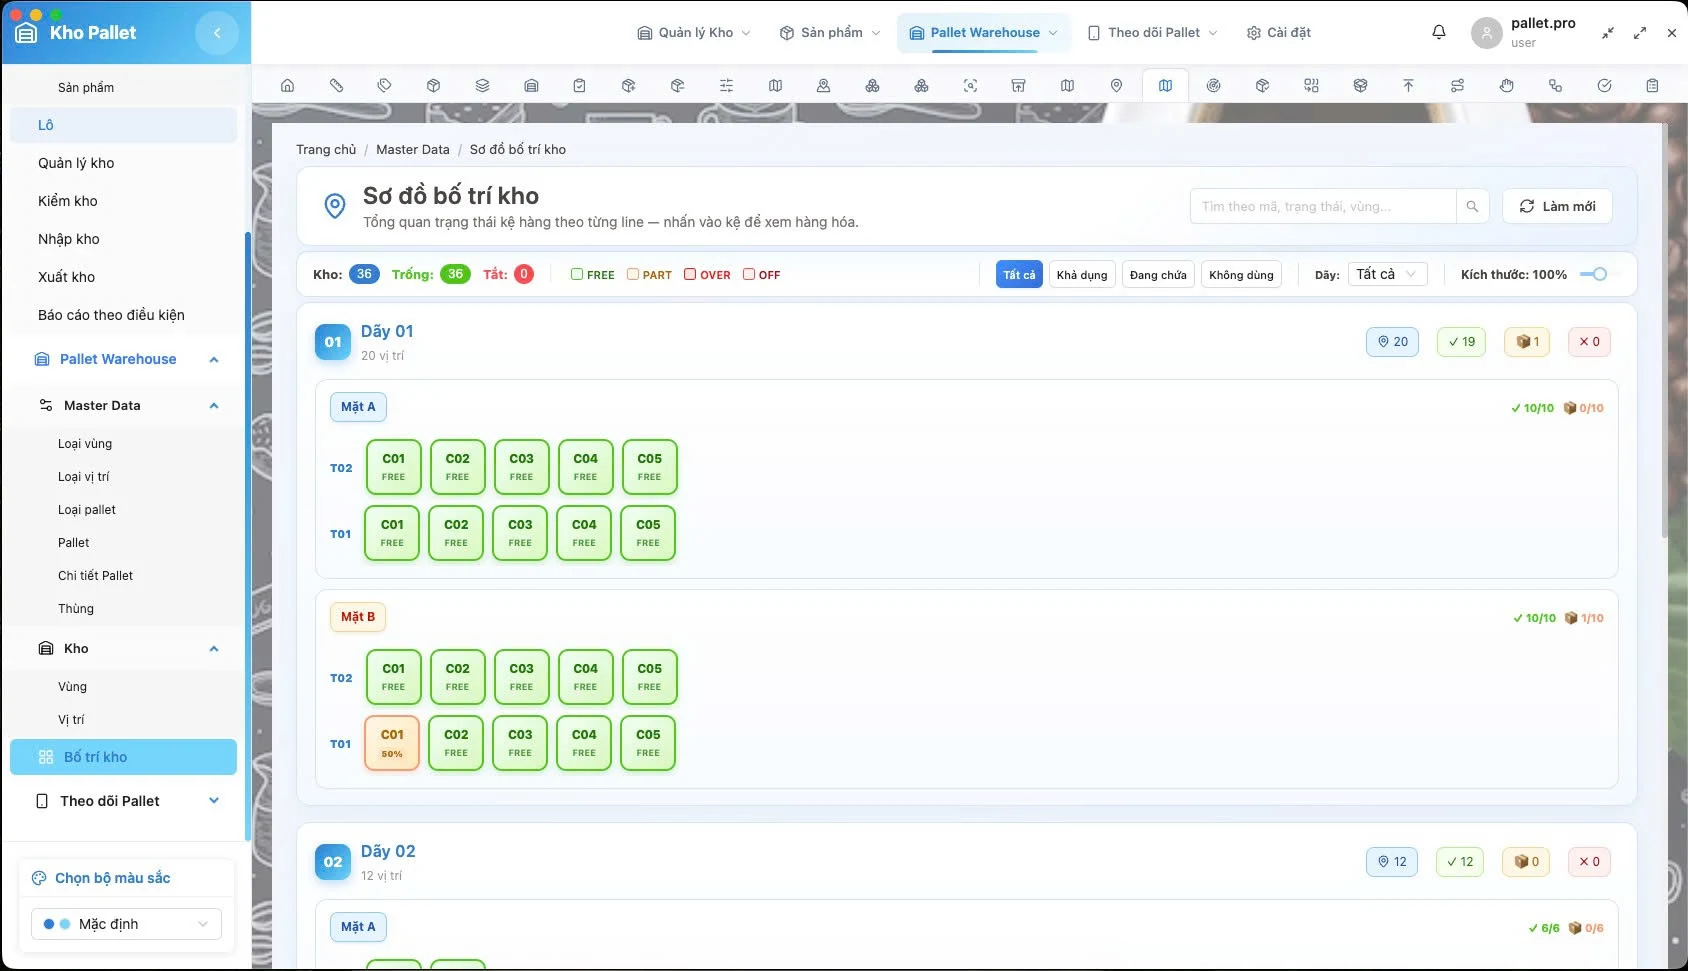Focus the Tìm theo mã search field

coord(1323,206)
